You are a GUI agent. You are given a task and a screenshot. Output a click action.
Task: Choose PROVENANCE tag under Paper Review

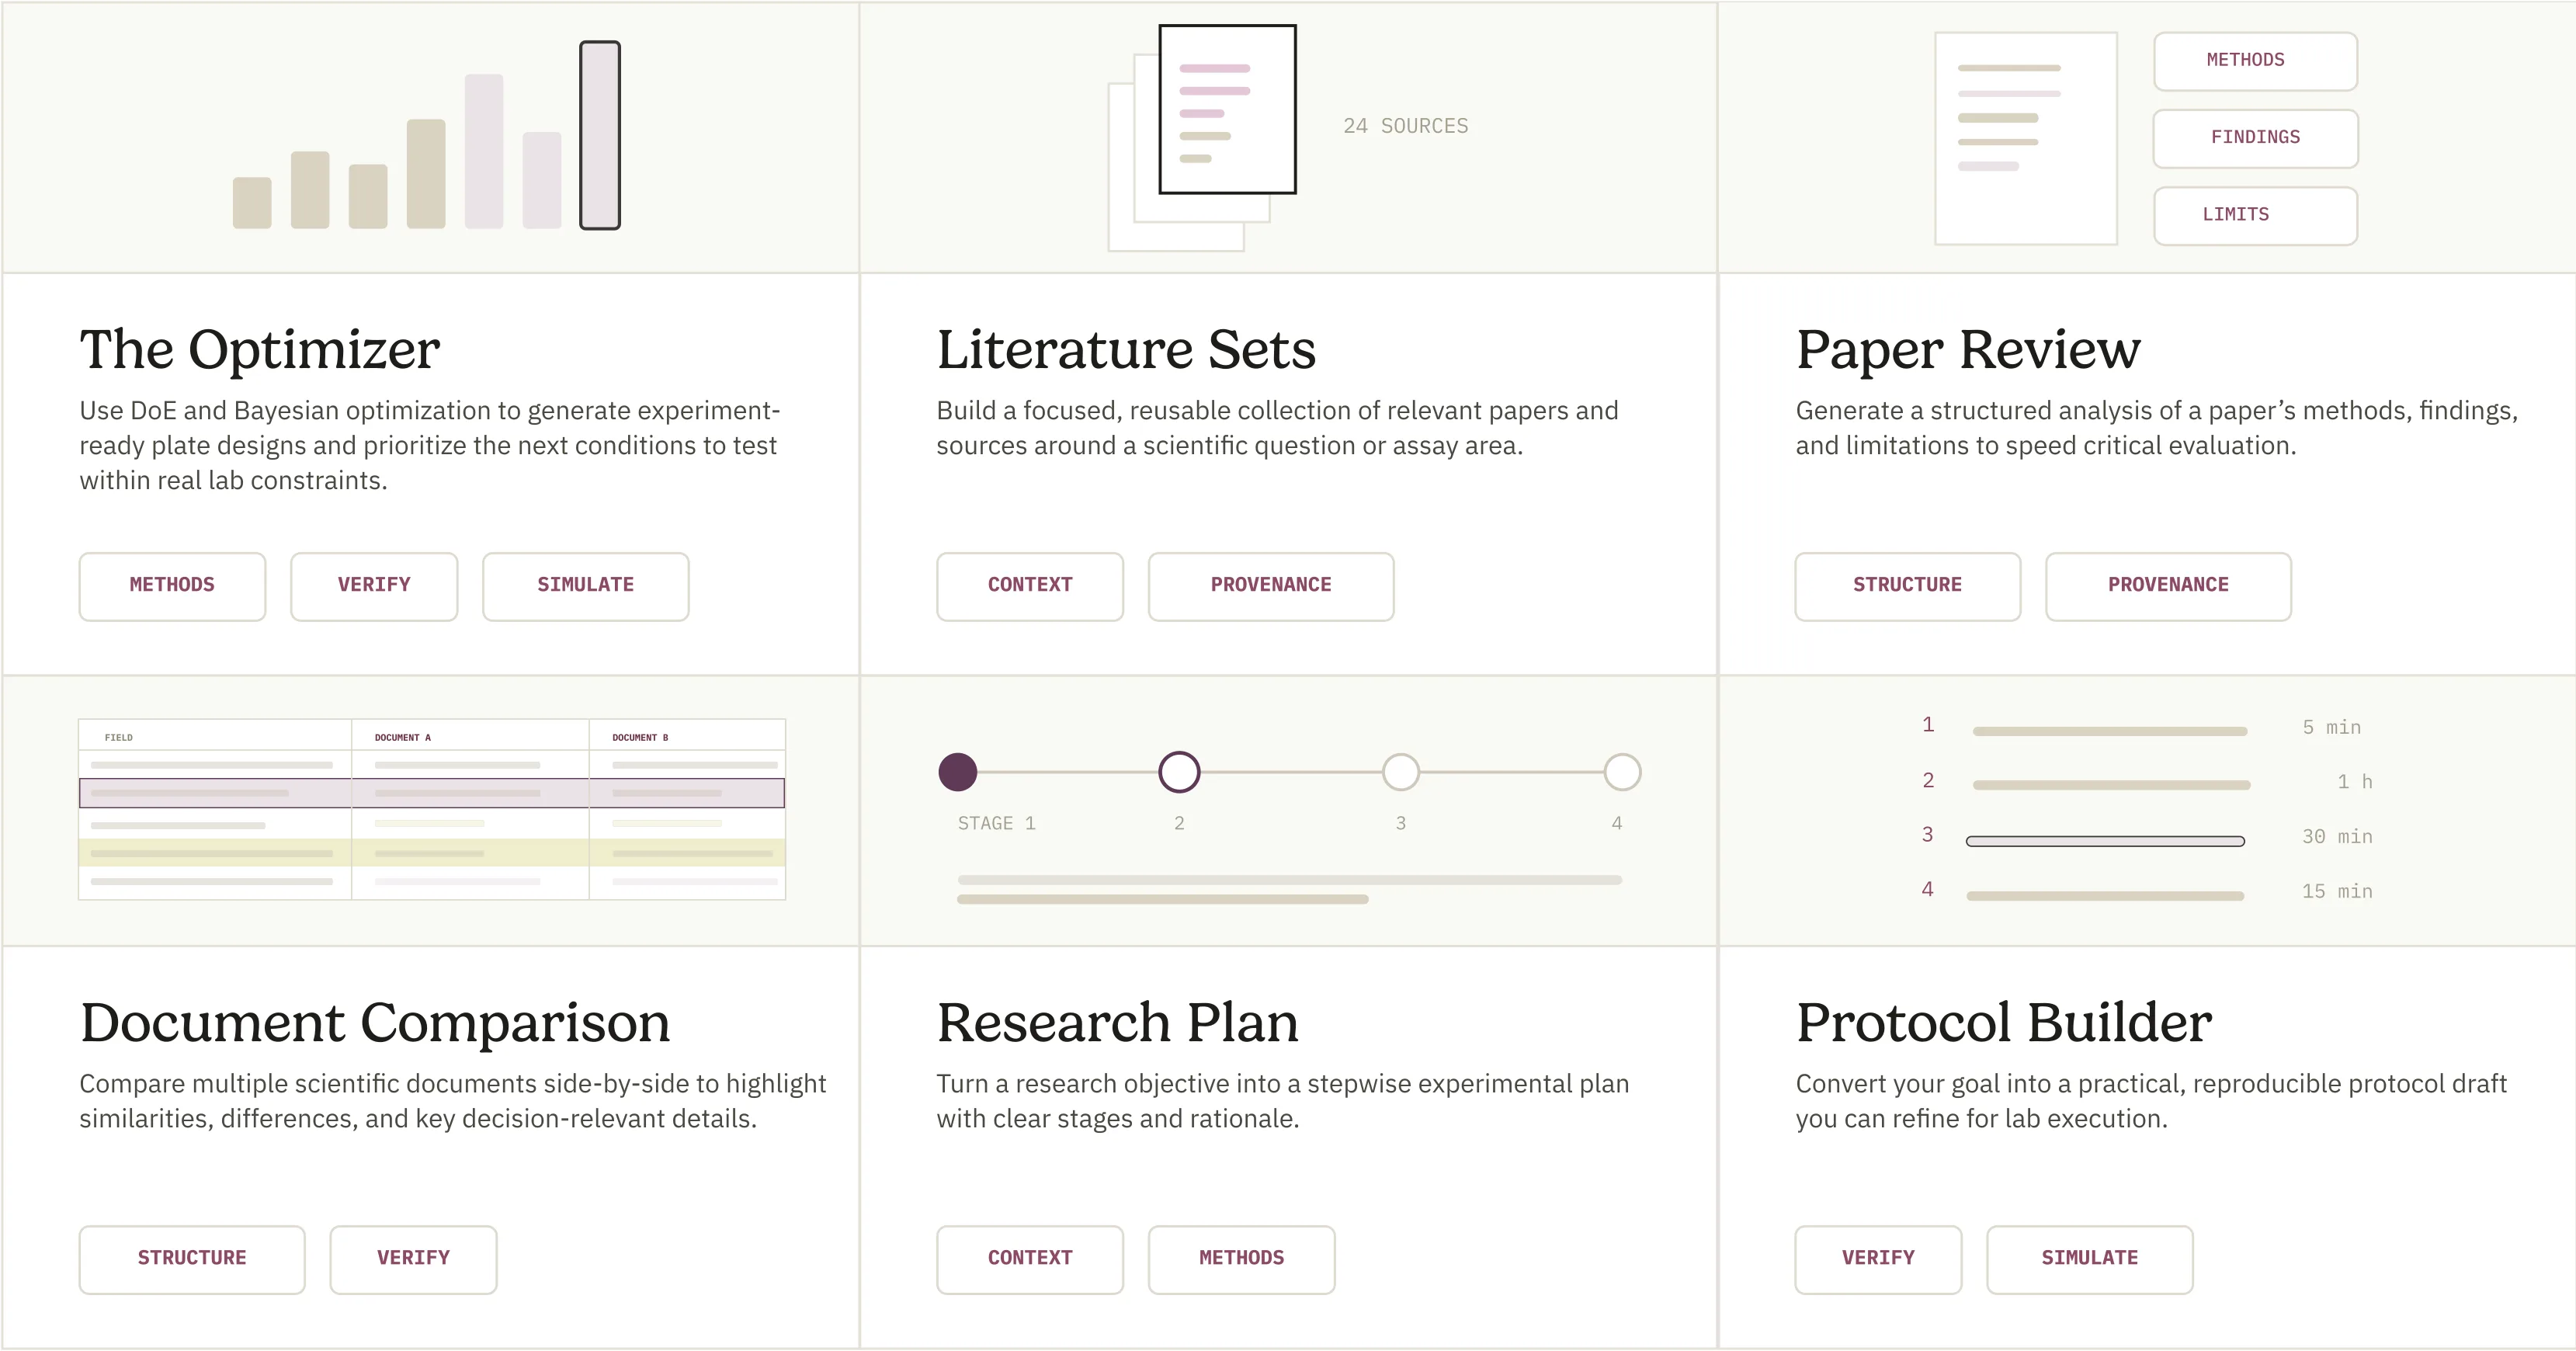point(2168,586)
